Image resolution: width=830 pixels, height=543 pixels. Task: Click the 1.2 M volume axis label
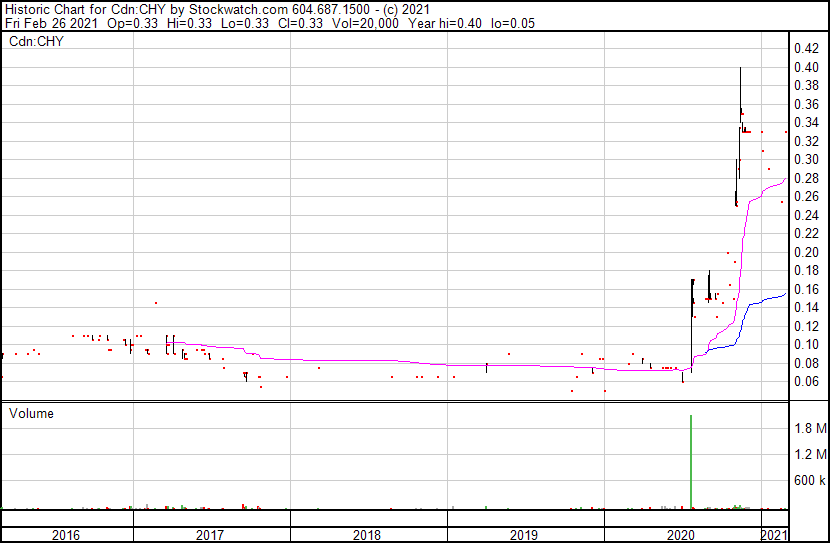click(x=809, y=455)
